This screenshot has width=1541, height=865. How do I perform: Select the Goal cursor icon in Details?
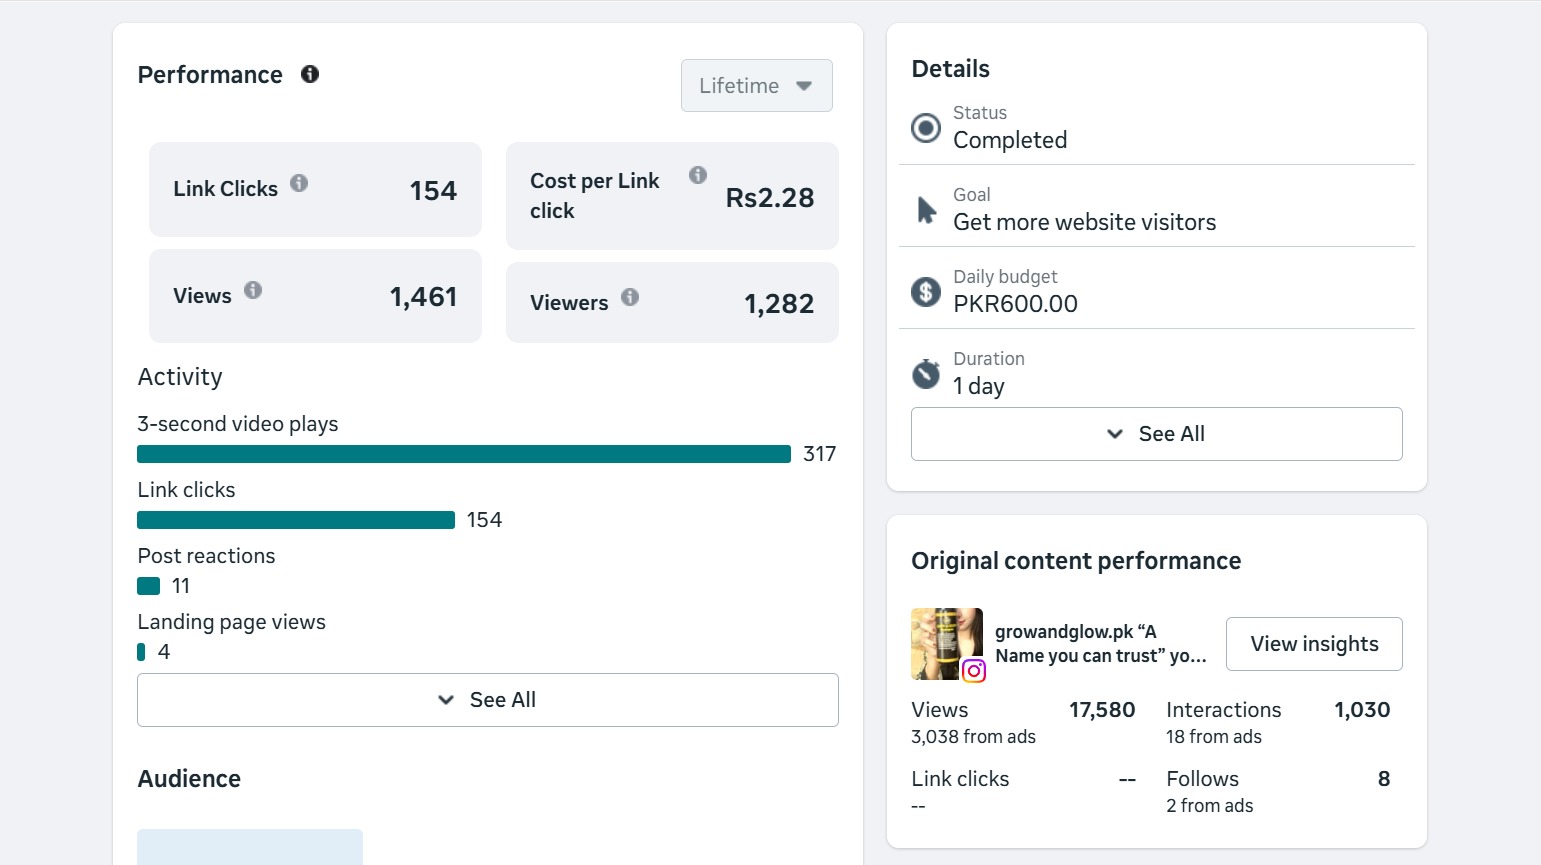pyautogui.click(x=926, y=208)
